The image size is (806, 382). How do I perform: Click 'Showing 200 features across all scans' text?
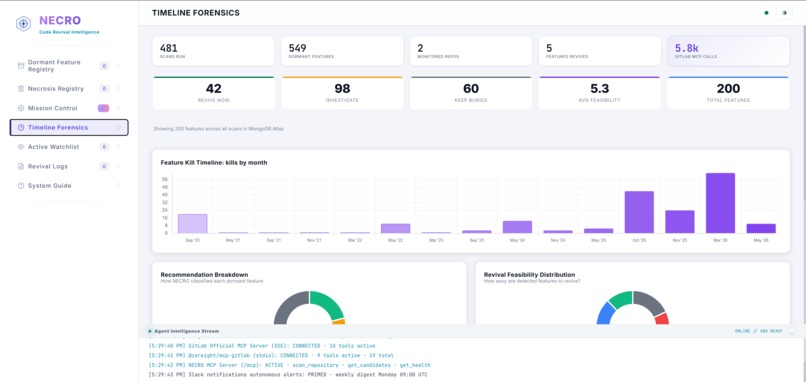pos(218,129)
